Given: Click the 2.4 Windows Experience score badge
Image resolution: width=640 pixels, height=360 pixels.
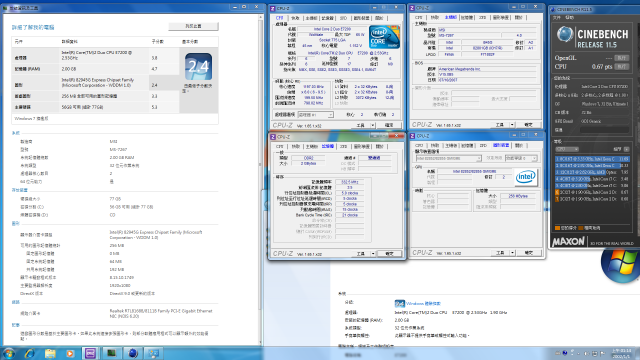Looking at the screenshot, I should [x=198, y=67].
